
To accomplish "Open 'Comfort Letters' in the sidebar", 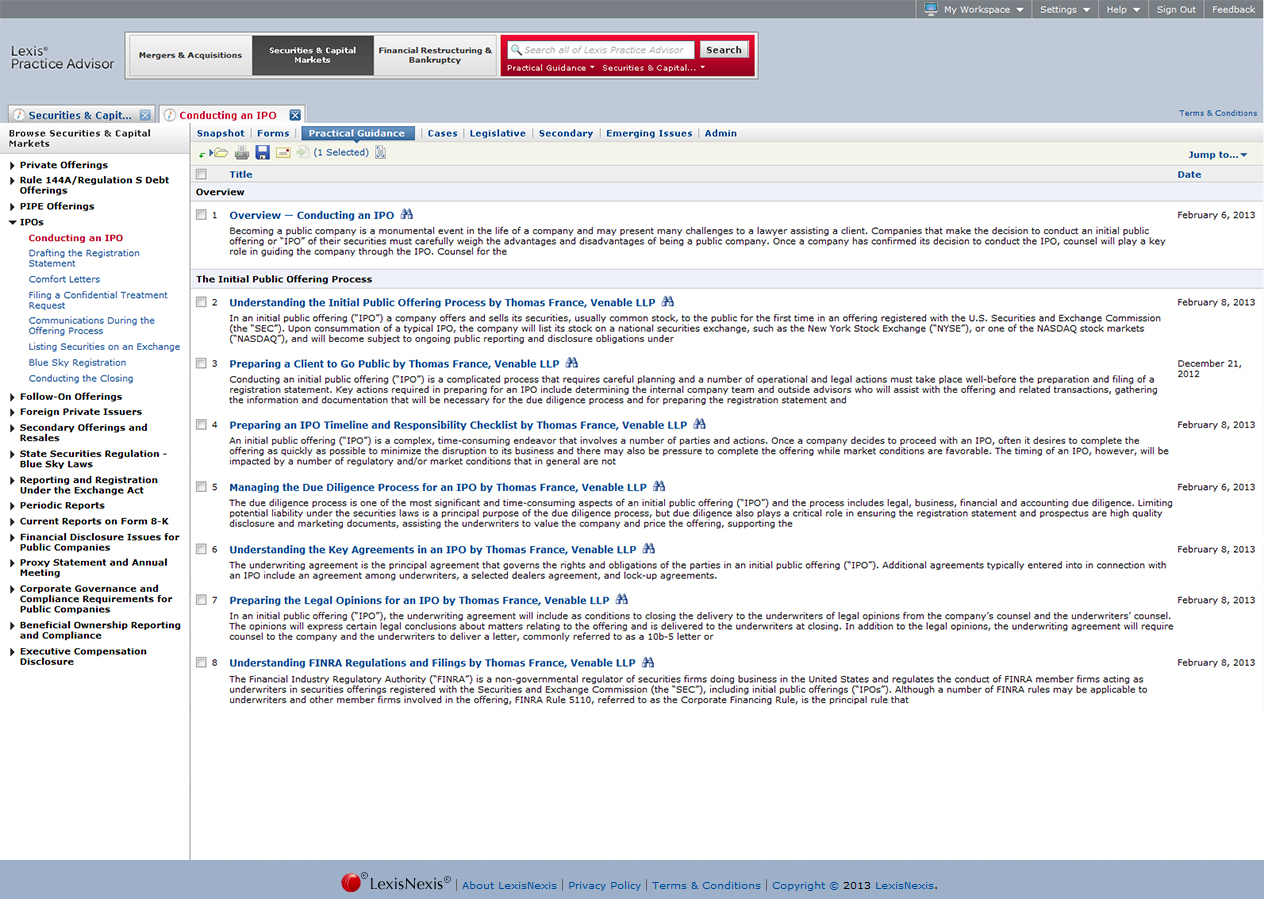I will pyautogui.click(x=64, y=279).
